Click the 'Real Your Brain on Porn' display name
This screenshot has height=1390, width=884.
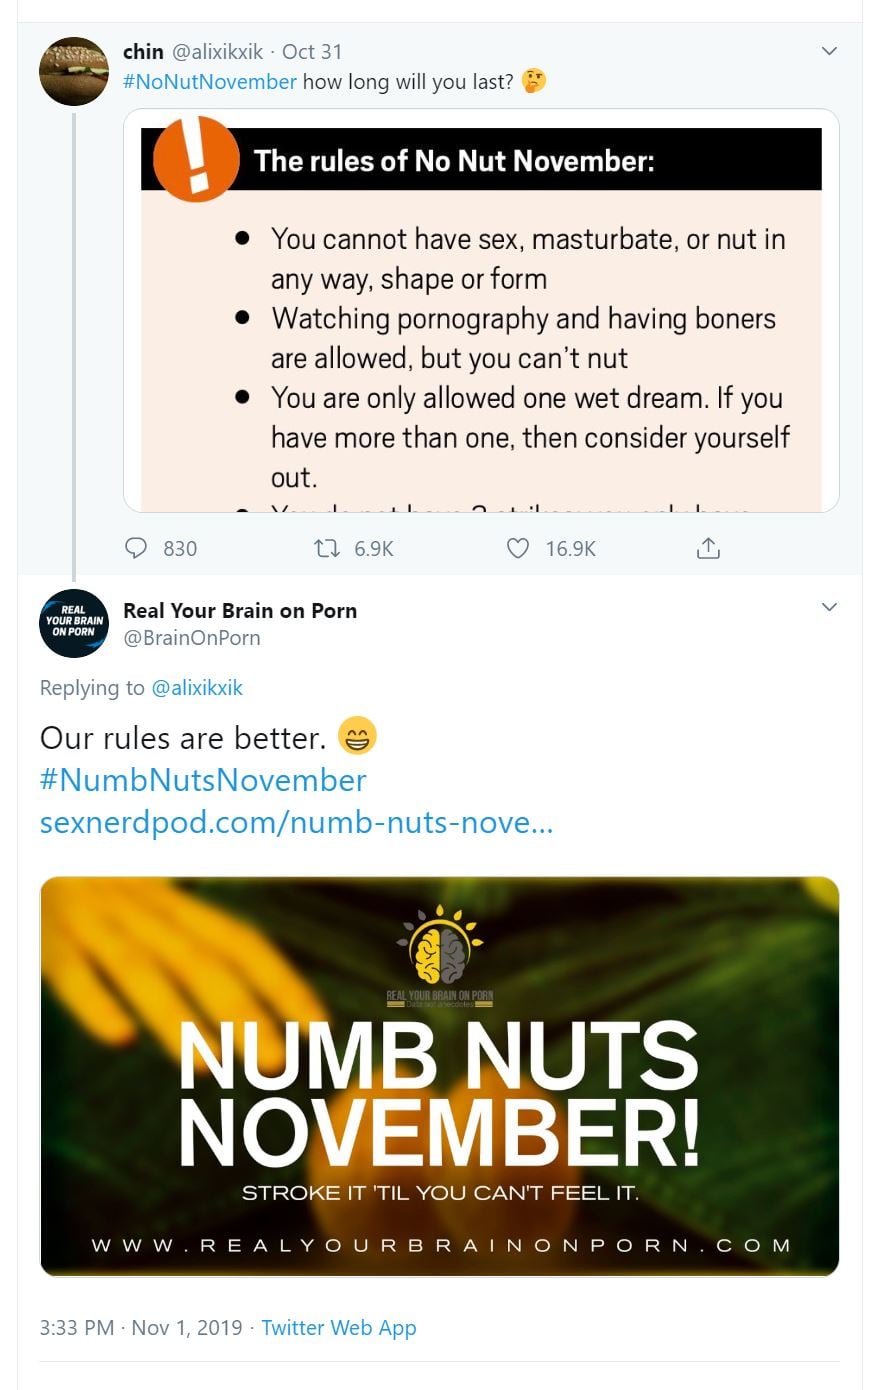point(240,611)
